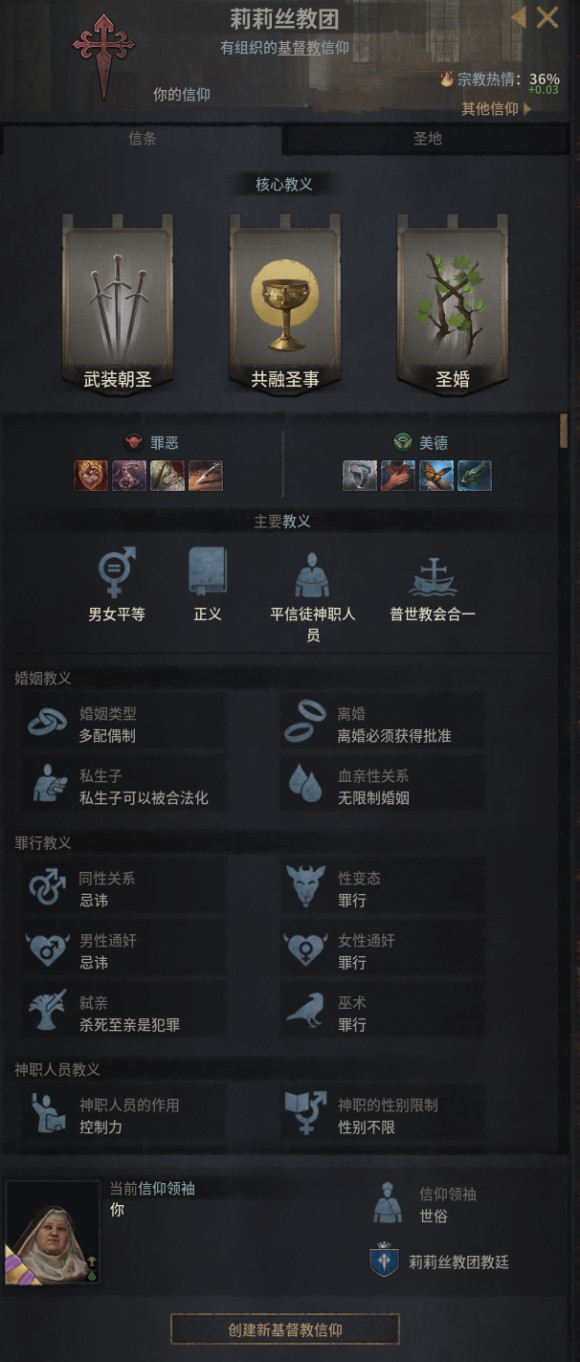This screenshot has height=1362, width=580.
Task: Click the doctrine list scrollbar handle
Action: (x=564, y=430)
